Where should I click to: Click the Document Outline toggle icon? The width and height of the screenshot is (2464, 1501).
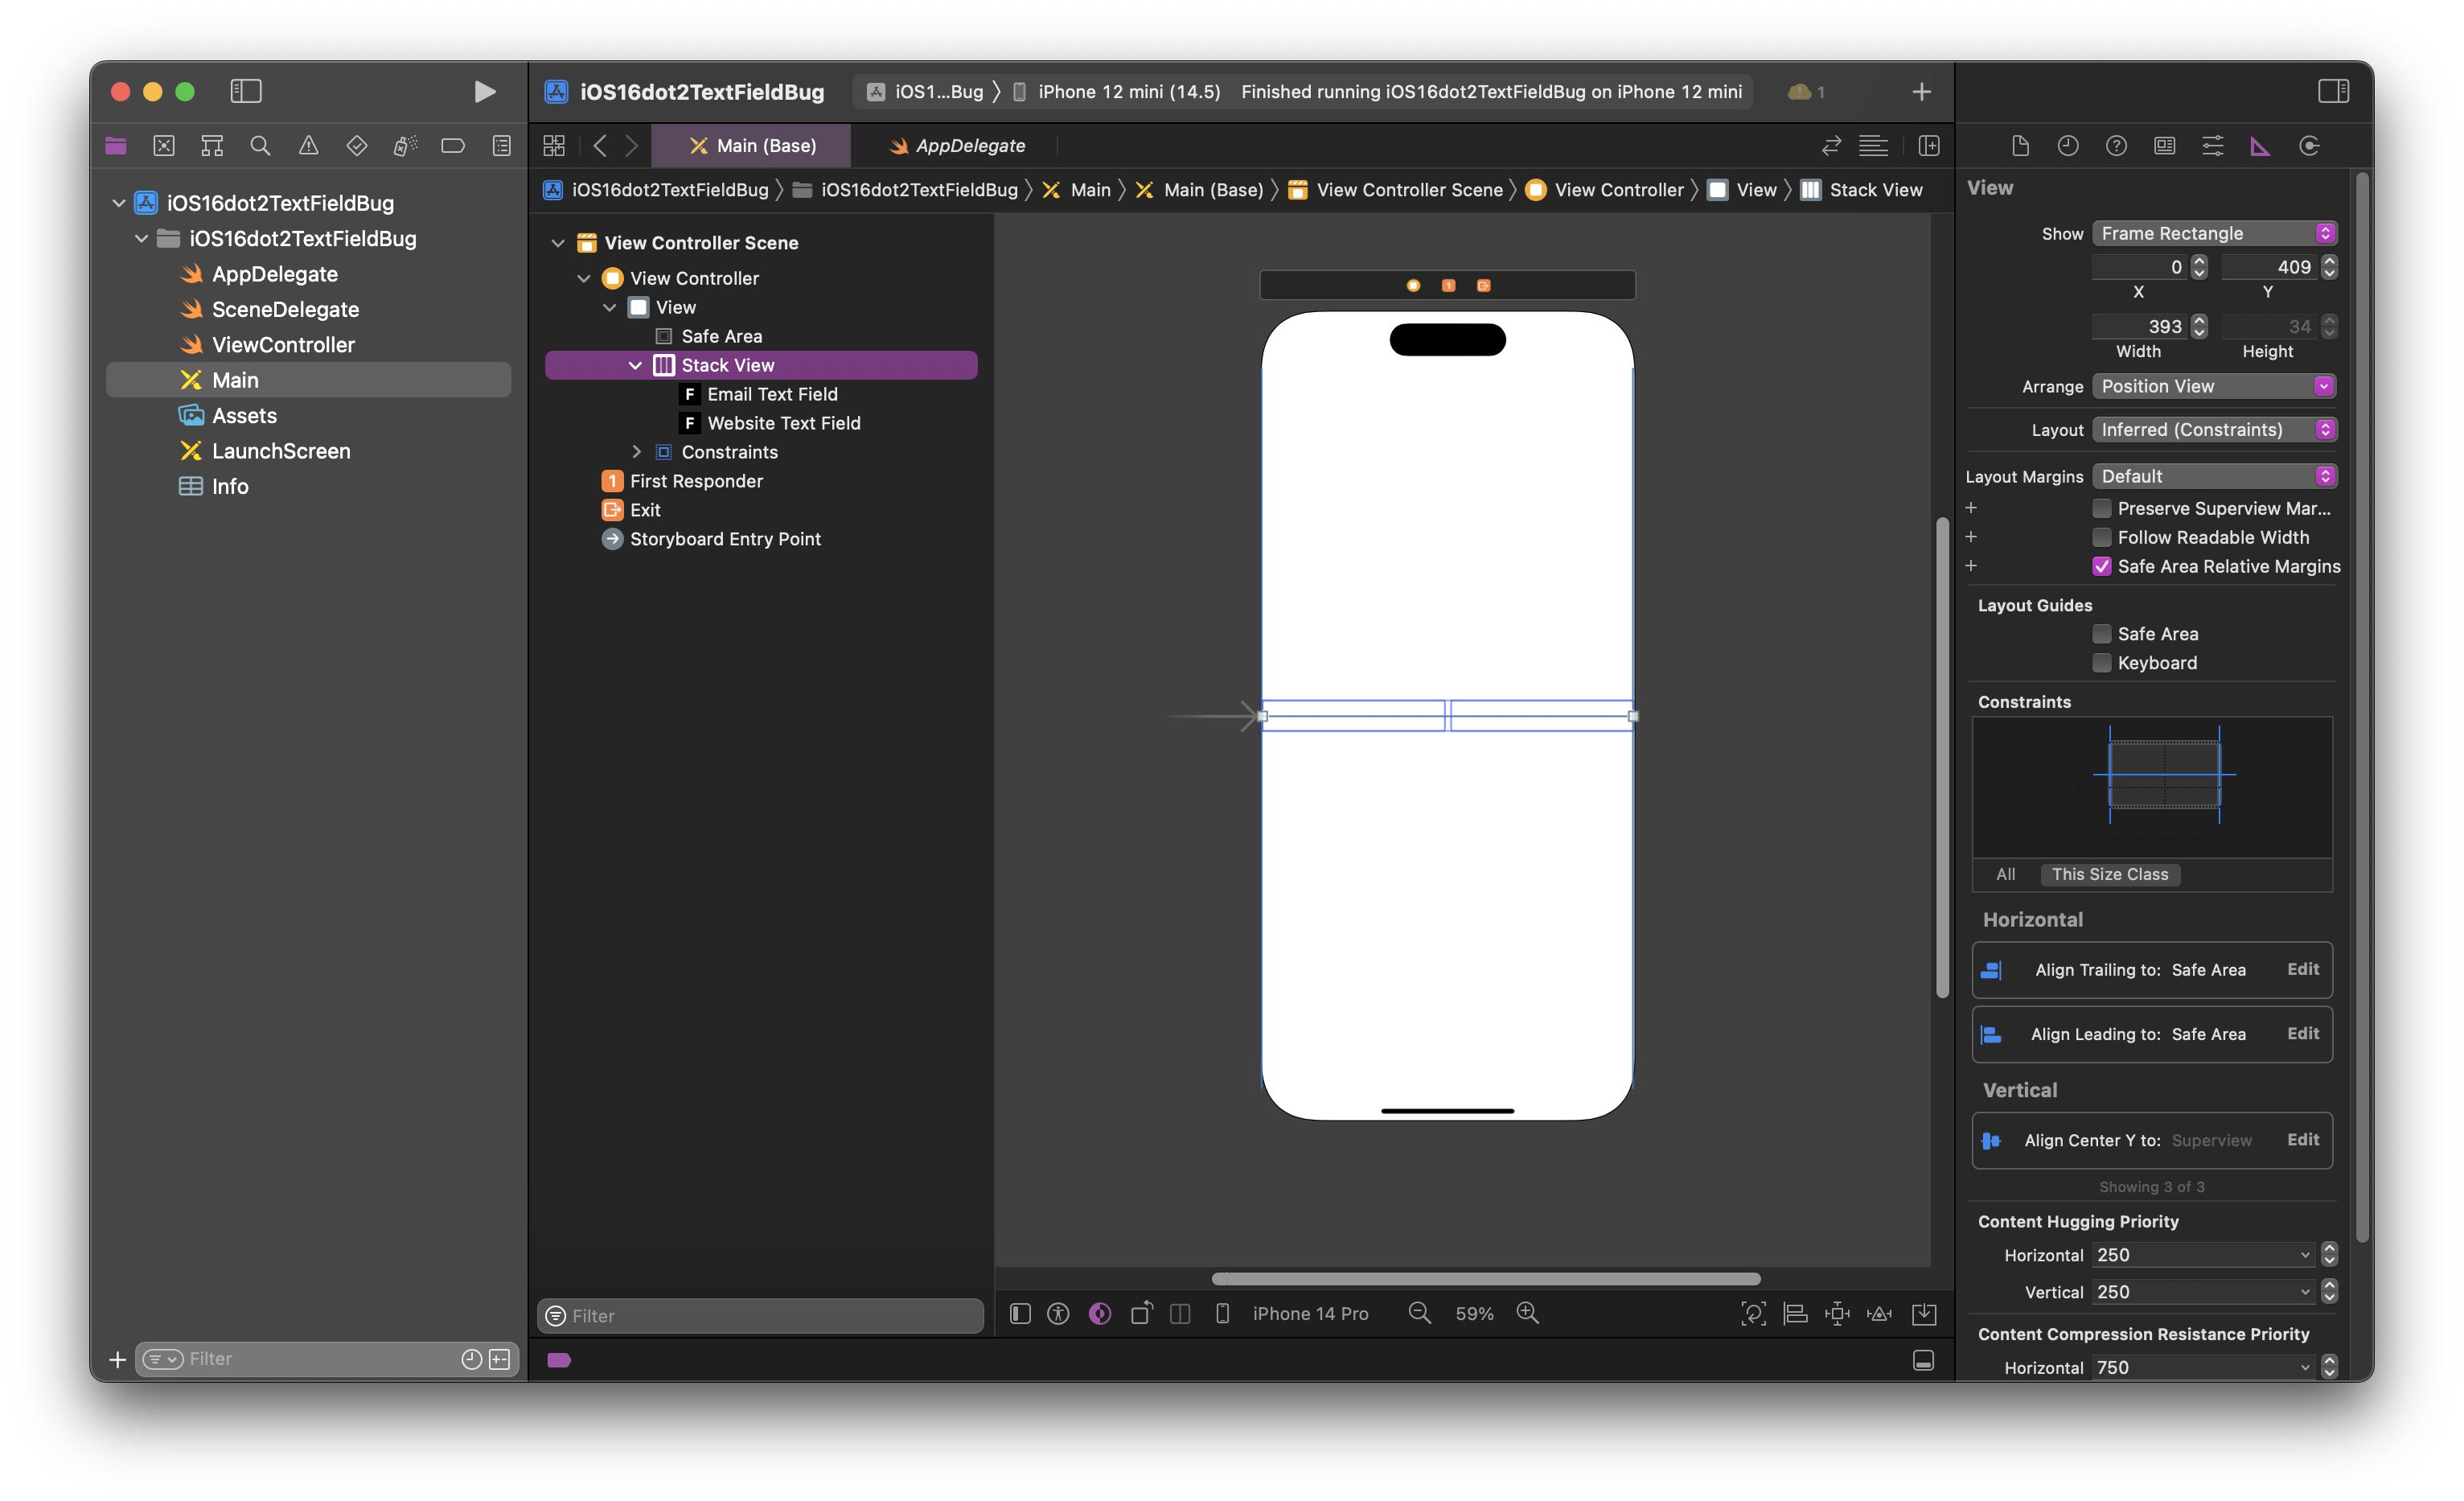coord(1017,1313)
